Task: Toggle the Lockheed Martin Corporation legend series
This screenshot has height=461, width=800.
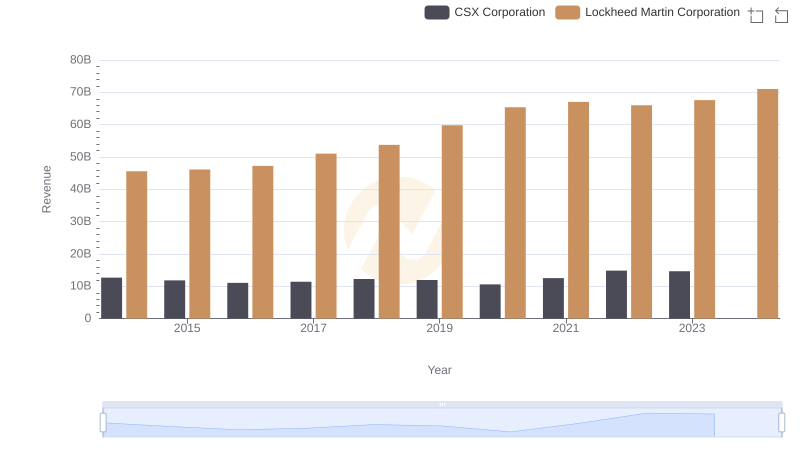Action: click(x=647, y=12)
